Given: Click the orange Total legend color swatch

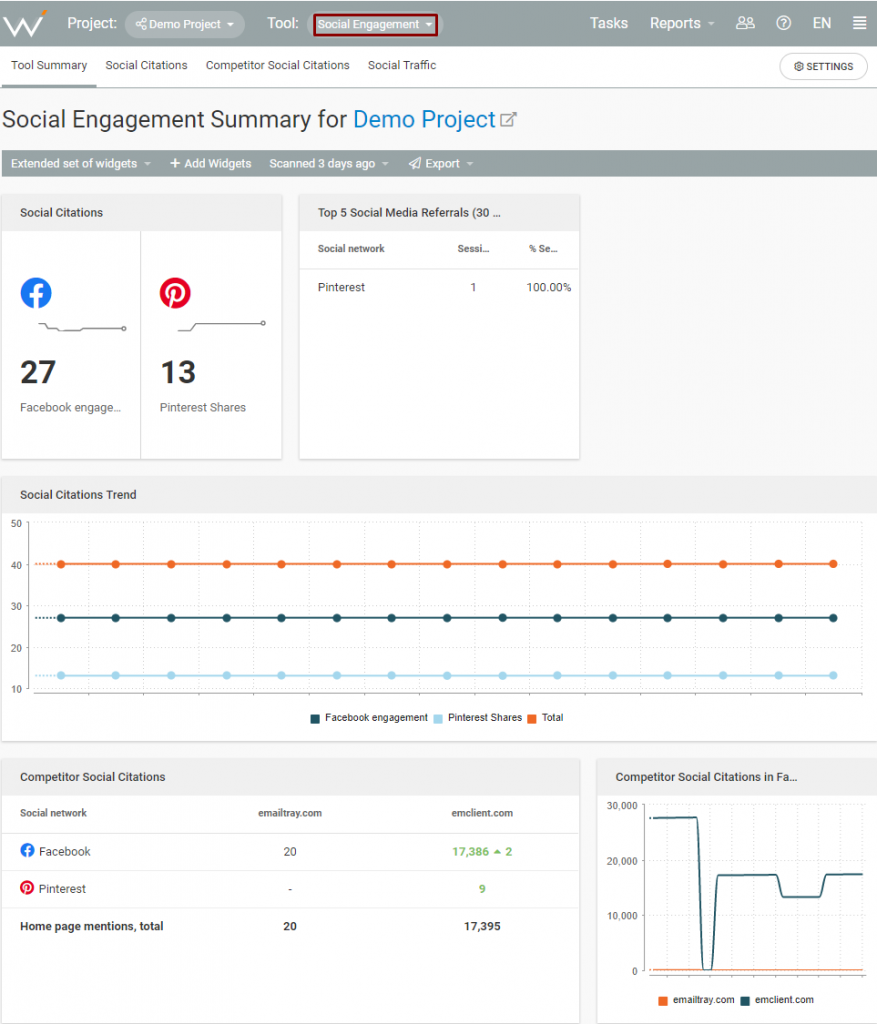Looking at the screenshot, I should coord(532,718).
